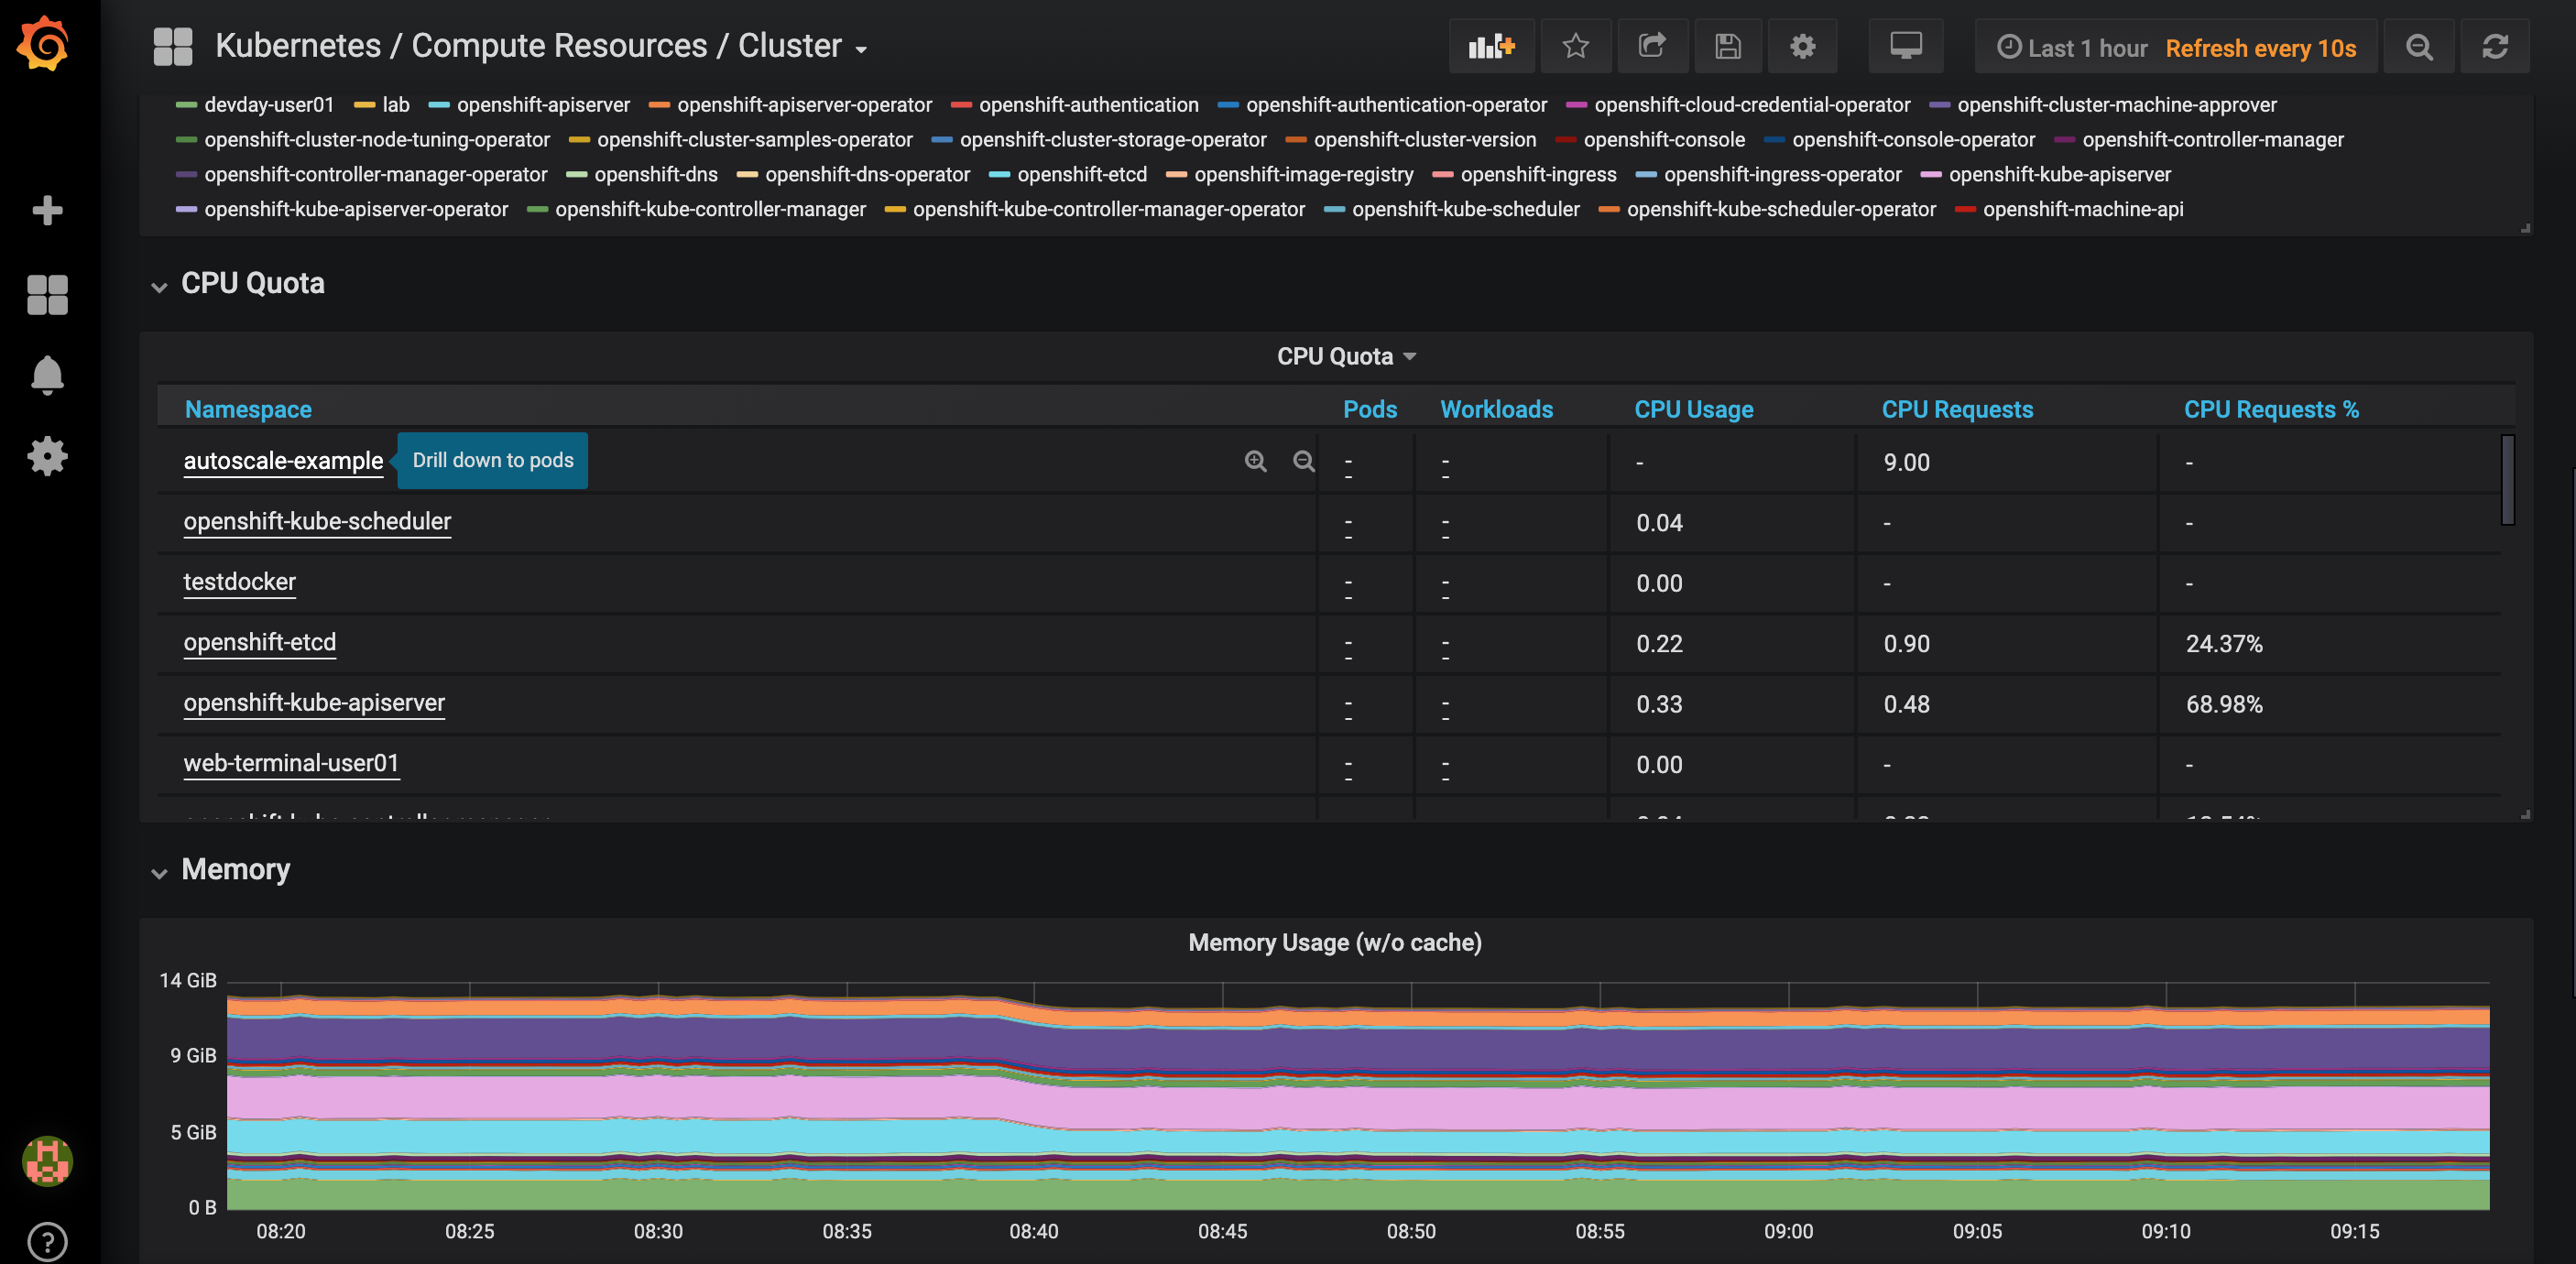Image resolution: width=2576 pixels, height=1264 pixels.
Task: Sort table by Workloads column
Action: pyautogui.click(x=1496, y=409)
